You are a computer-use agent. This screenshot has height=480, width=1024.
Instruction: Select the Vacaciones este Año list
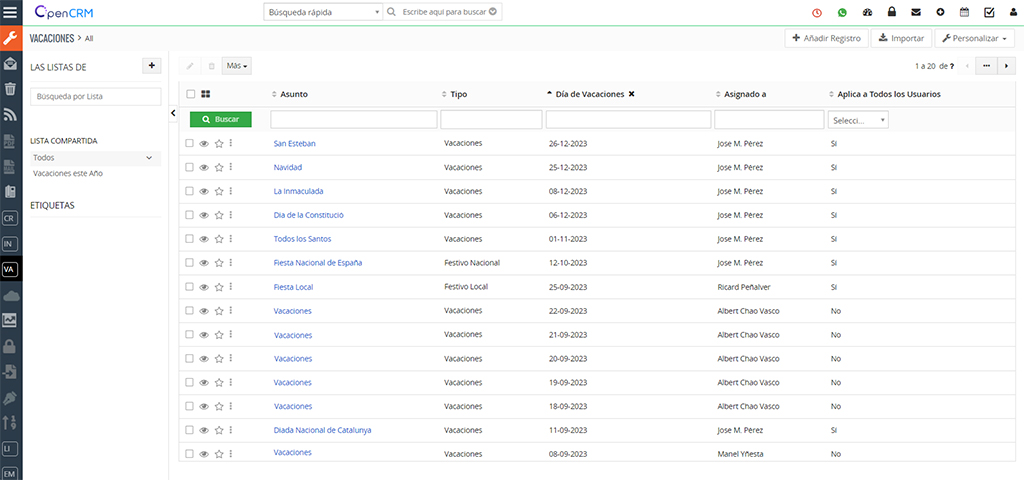[x=68, y=174]
